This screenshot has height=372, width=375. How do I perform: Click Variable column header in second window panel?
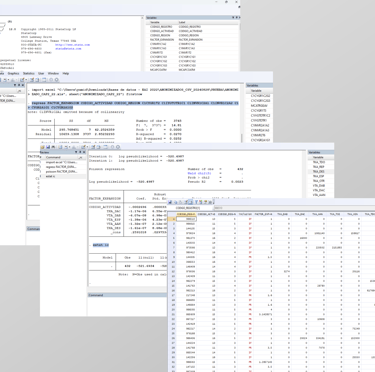(256, 91)
